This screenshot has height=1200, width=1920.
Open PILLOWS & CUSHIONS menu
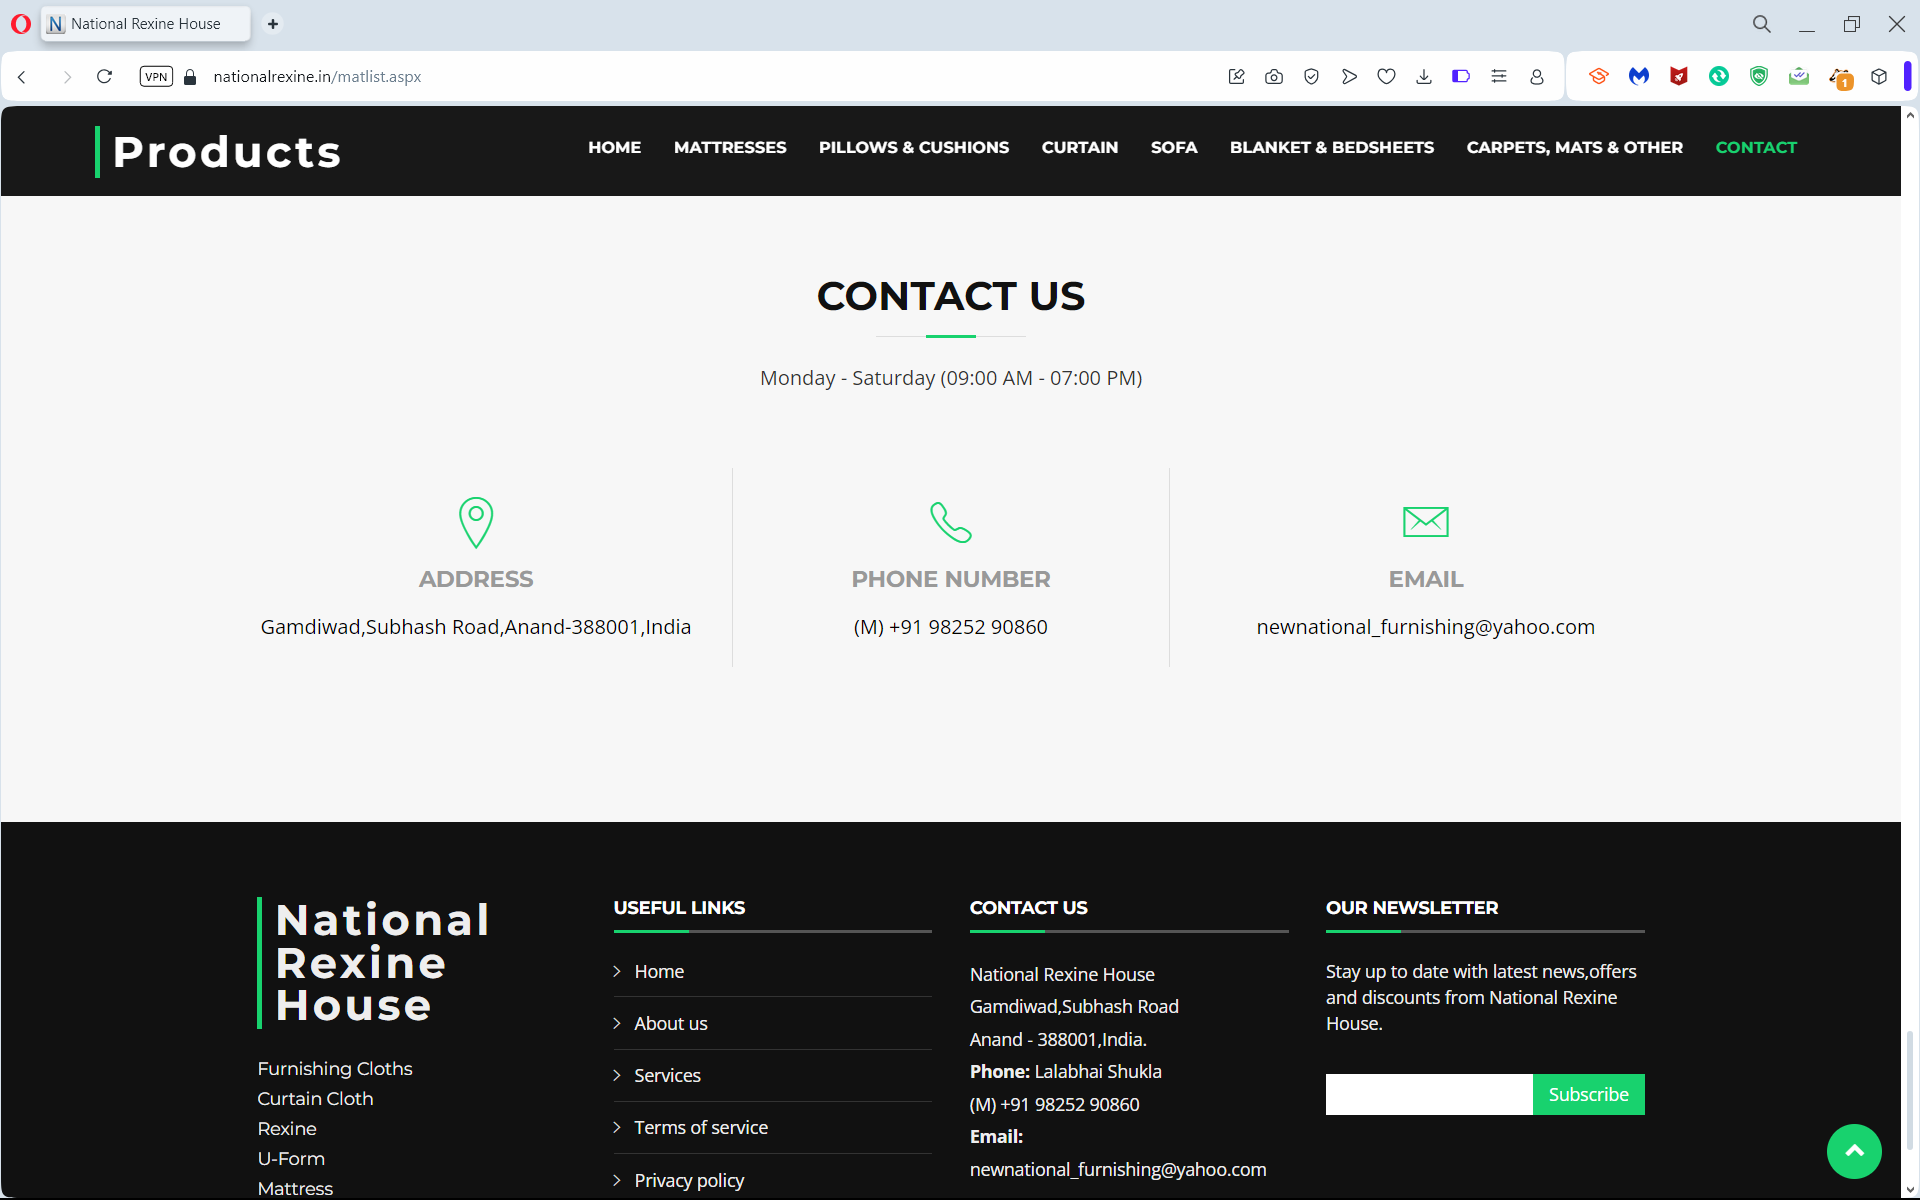(914, 147)
